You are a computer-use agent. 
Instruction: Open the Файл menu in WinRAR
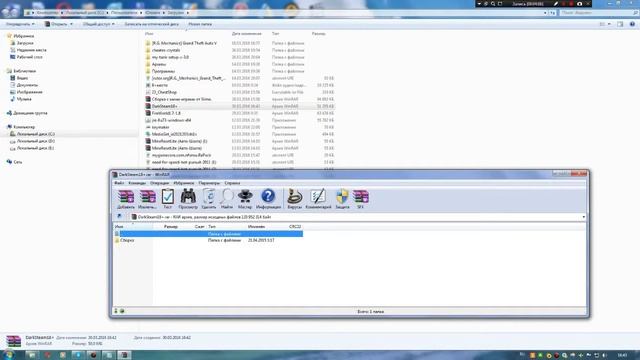[119, 183]
